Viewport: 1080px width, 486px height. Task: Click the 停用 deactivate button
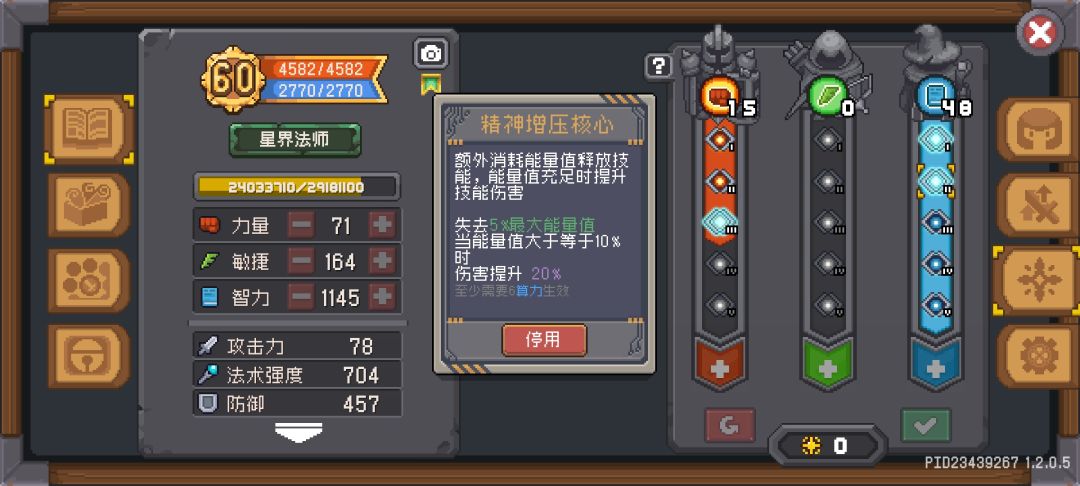[x=544, y=340]
